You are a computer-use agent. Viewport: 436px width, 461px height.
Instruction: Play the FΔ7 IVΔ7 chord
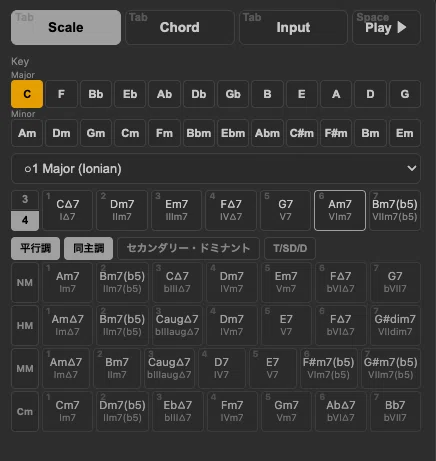coord(231,210)
